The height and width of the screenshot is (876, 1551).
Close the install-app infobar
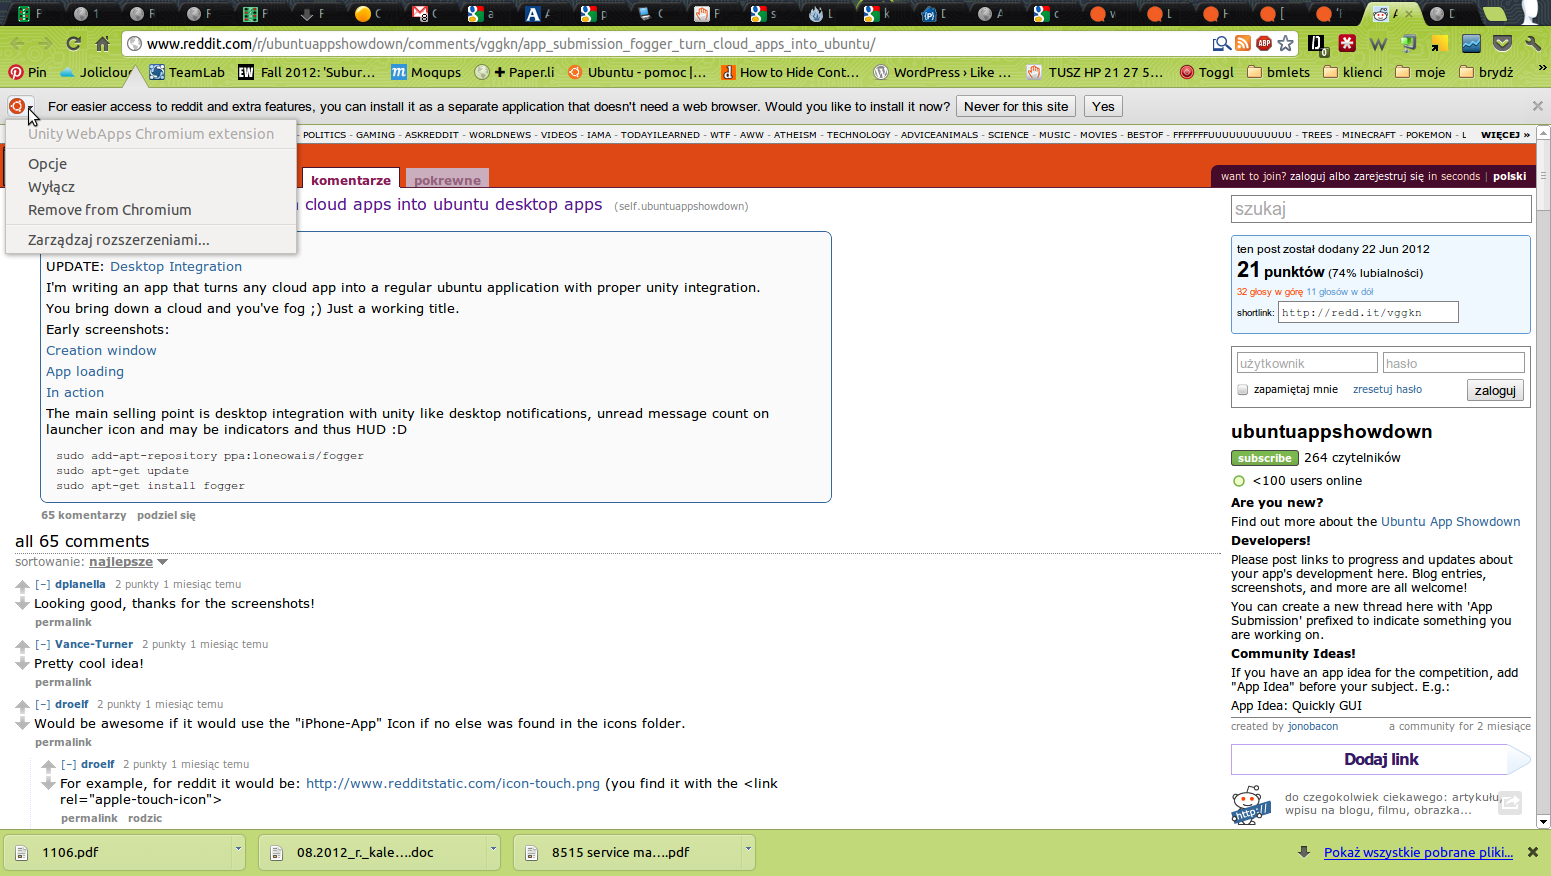1537,106
